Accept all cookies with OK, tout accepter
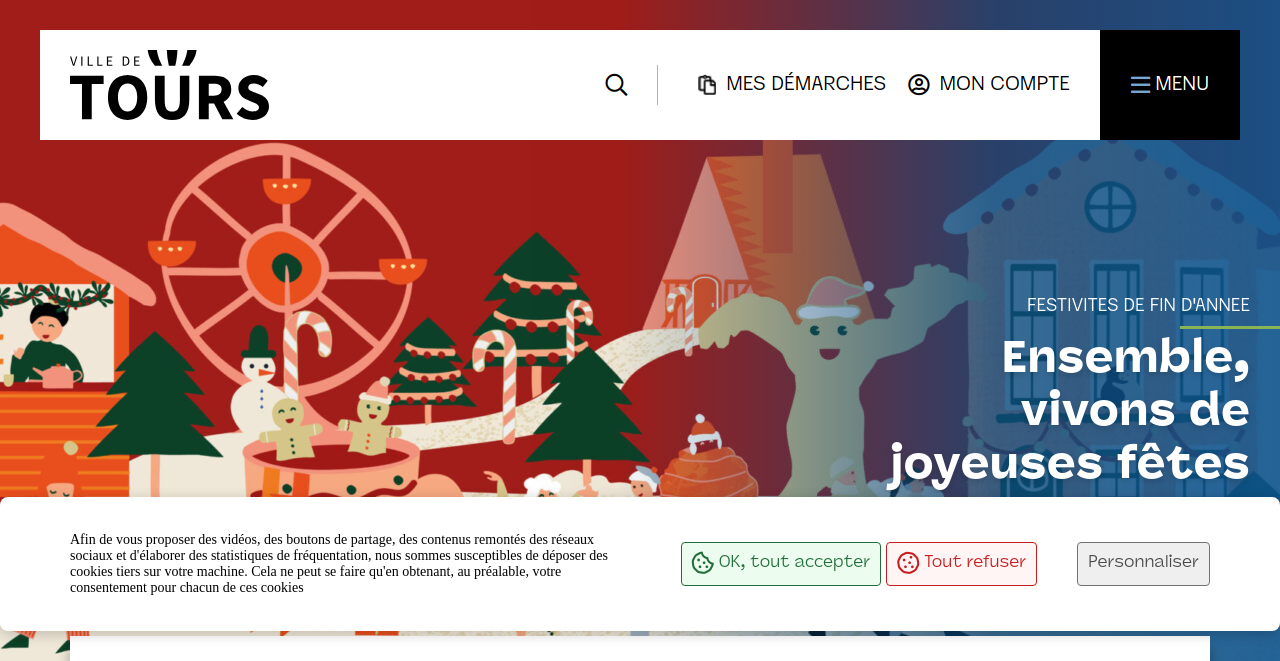 pos(781,564)
